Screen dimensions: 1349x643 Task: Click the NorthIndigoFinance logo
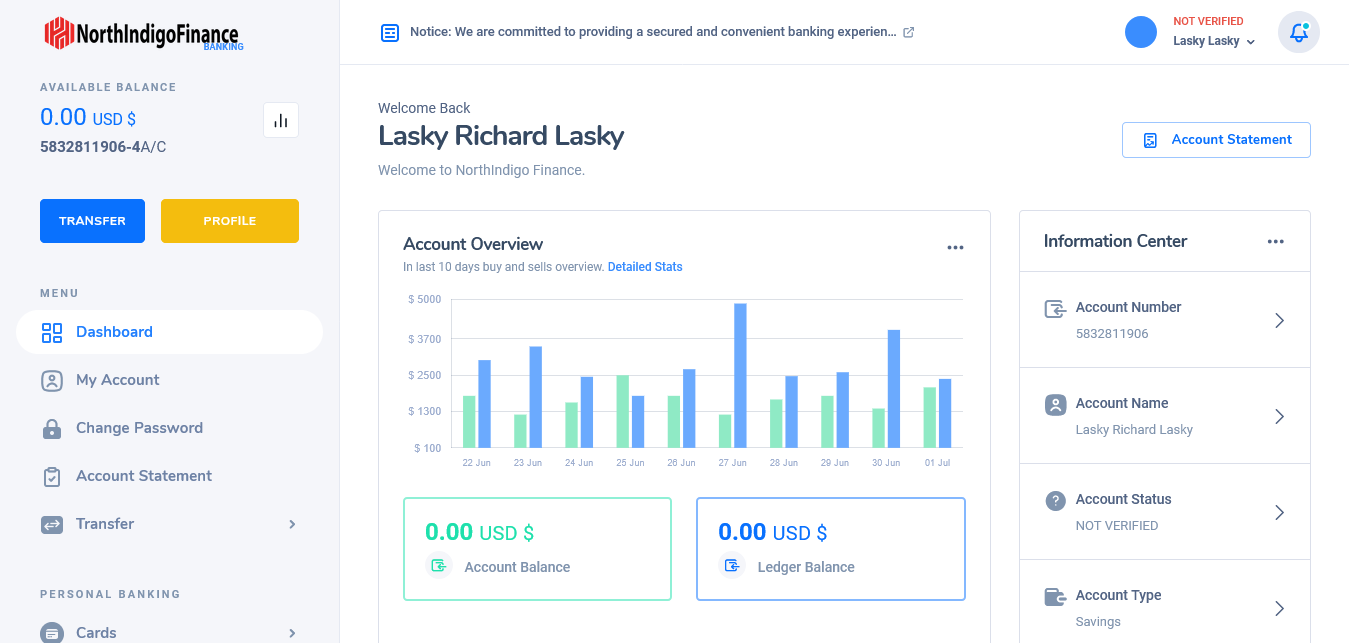[x=144, y=33]
